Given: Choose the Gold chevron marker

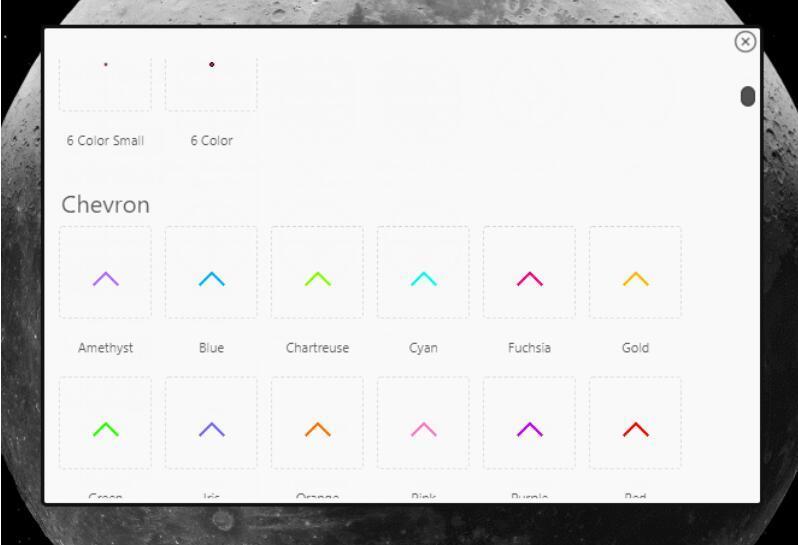Looking at the screenshot, I should coord(635,272).
